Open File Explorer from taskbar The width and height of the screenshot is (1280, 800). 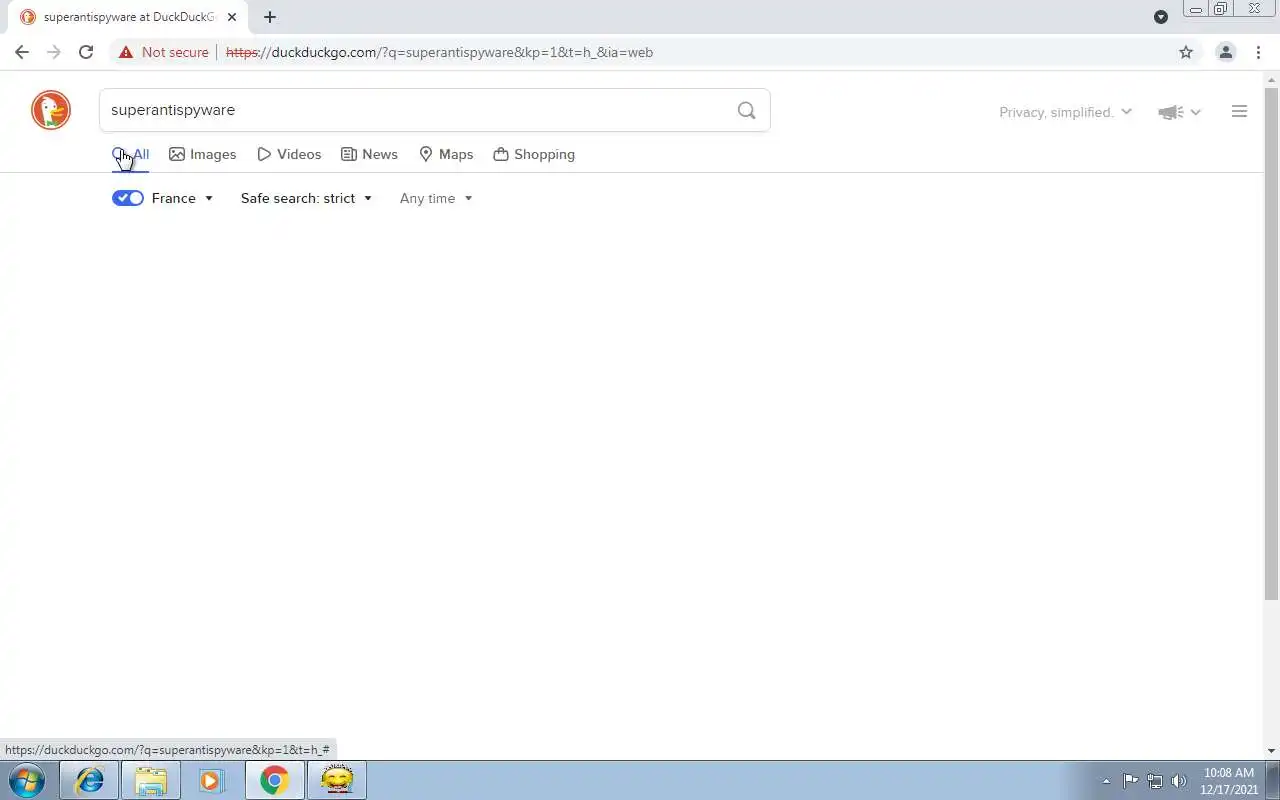point(151,780)
